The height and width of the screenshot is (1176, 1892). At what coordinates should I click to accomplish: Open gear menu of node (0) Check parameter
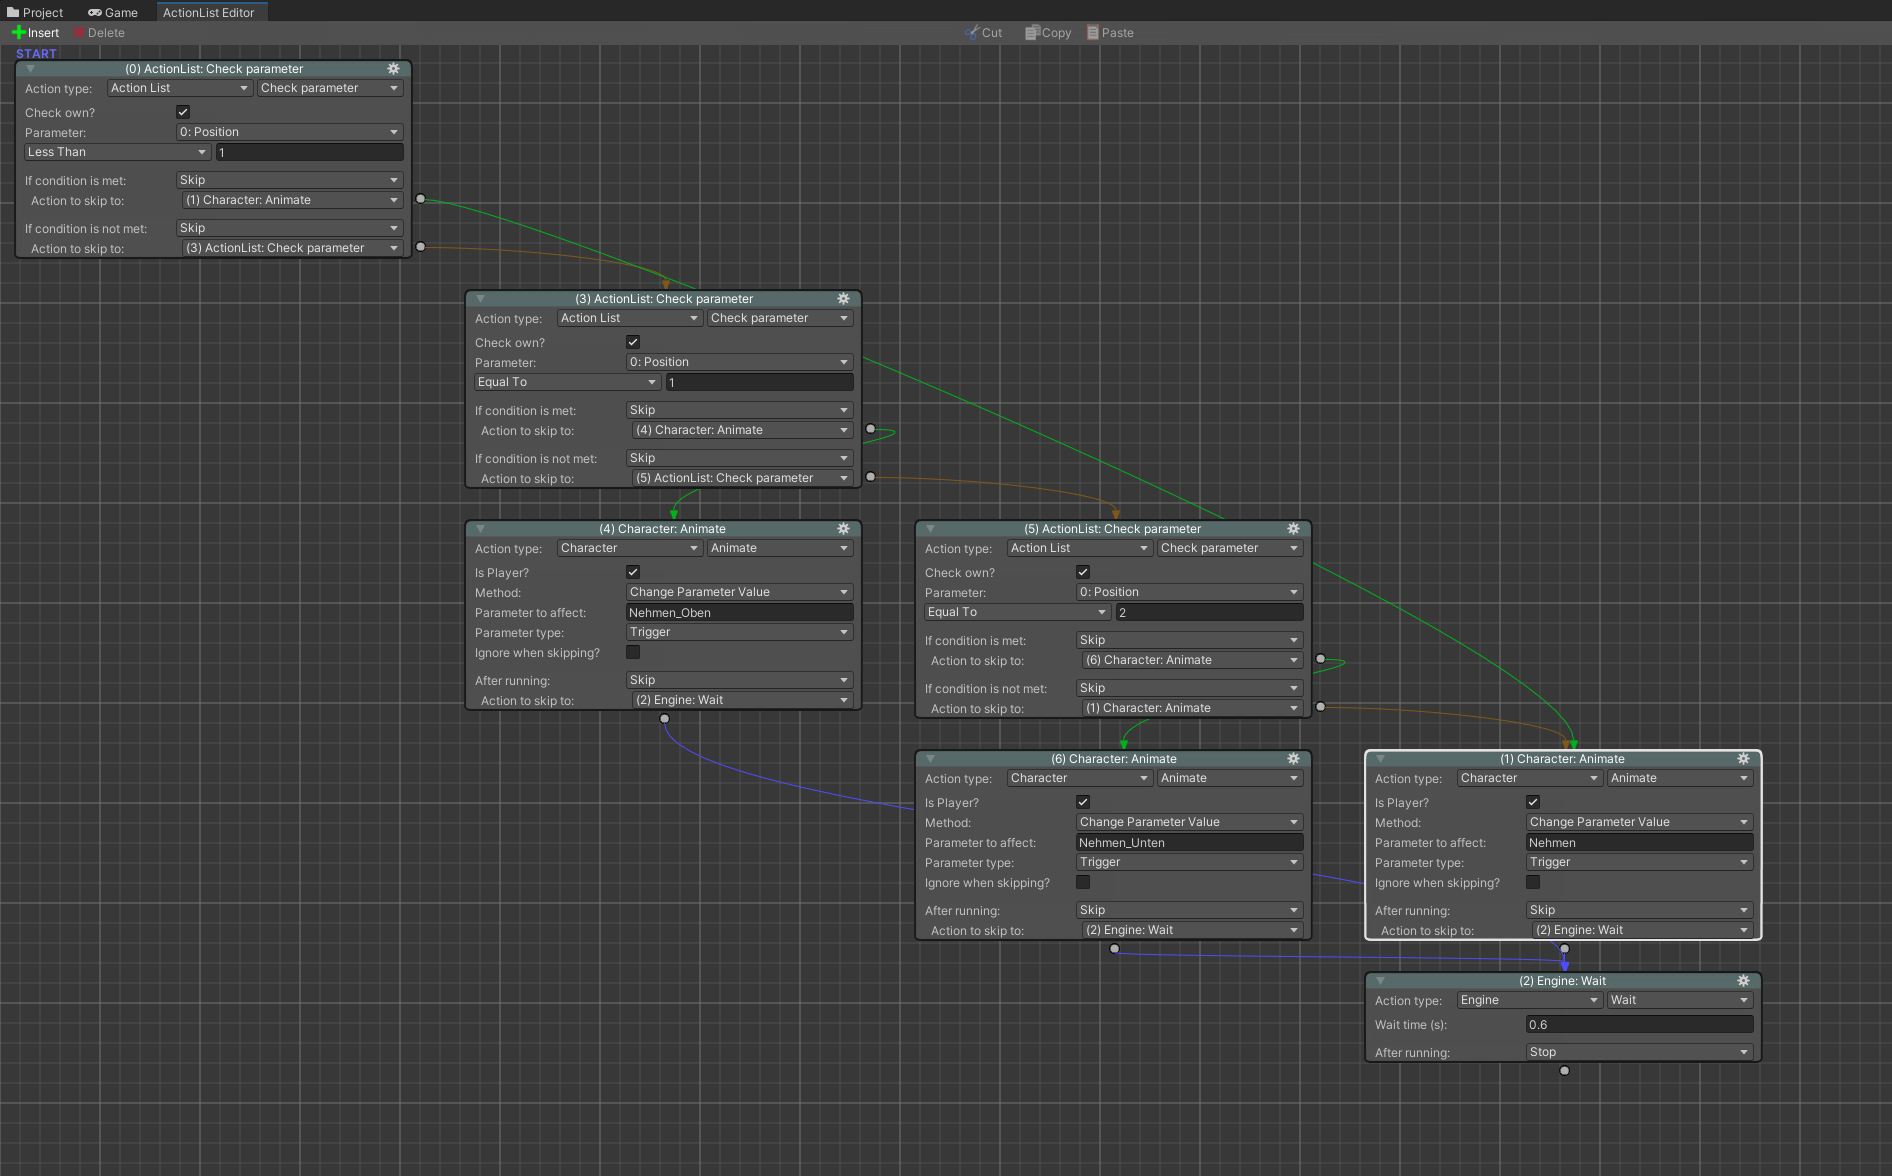coord(393,69)
